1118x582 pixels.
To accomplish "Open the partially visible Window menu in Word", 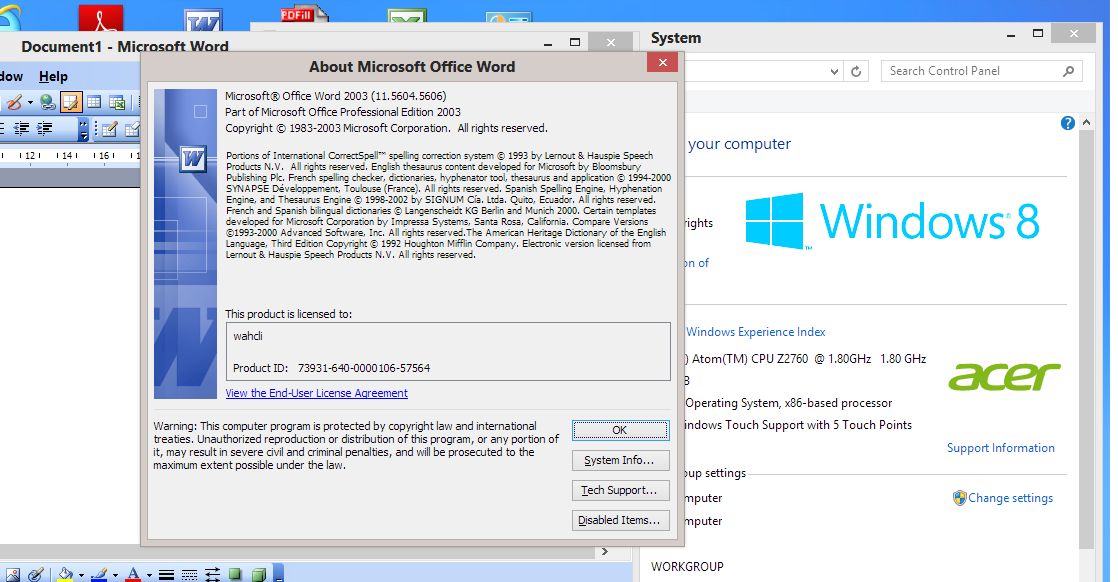I will [11, 76].
